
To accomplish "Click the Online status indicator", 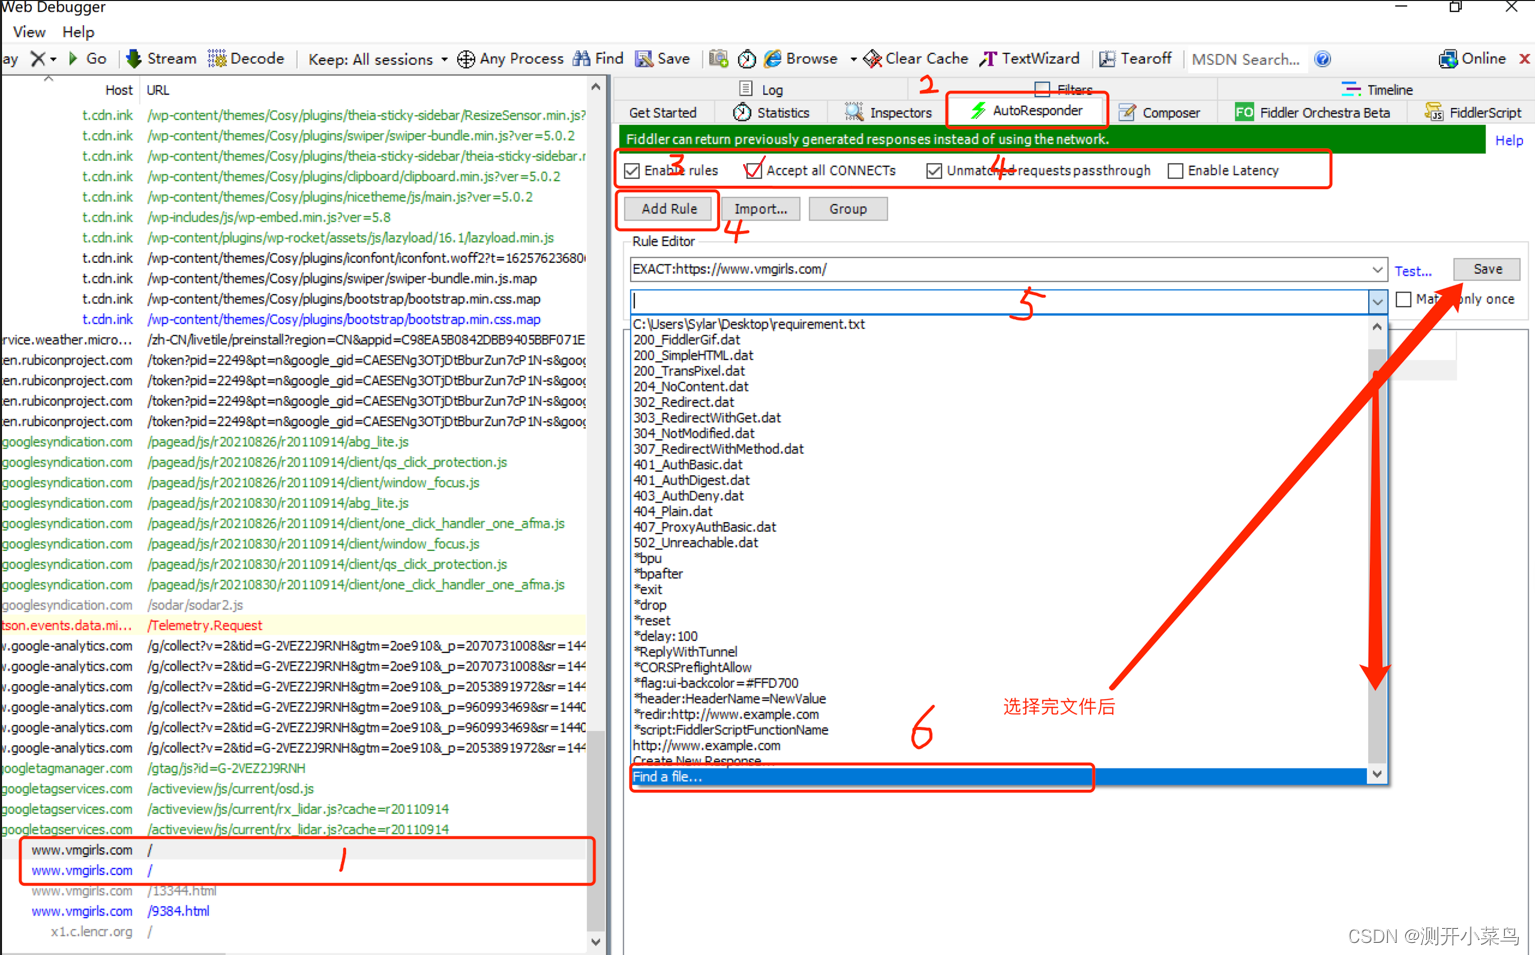I will [x=1472, y=59].
